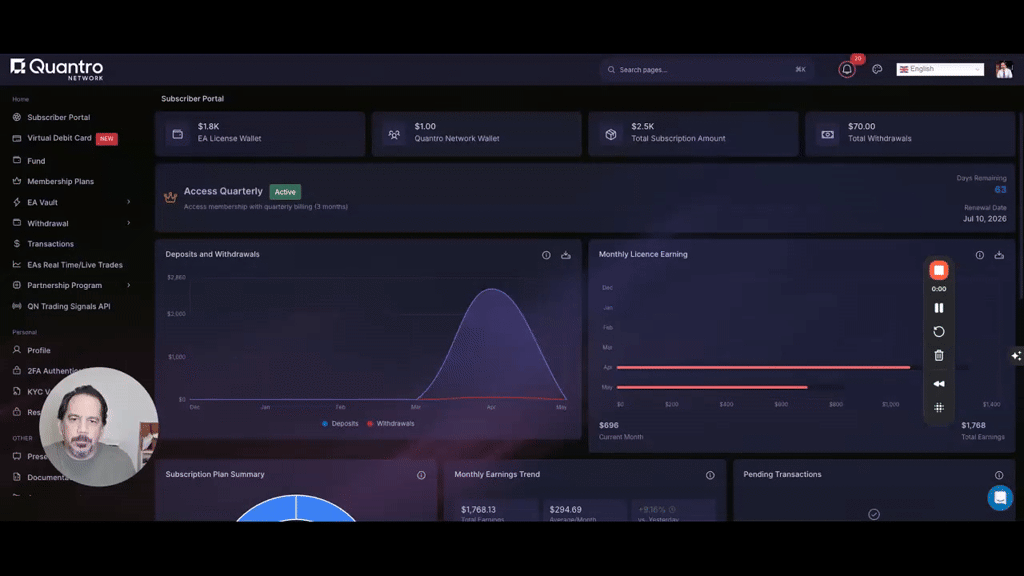This screenshot has width=1024, height=576.
Task: Open EAs Real Time/Live Trades
Action: pos(74,264)
